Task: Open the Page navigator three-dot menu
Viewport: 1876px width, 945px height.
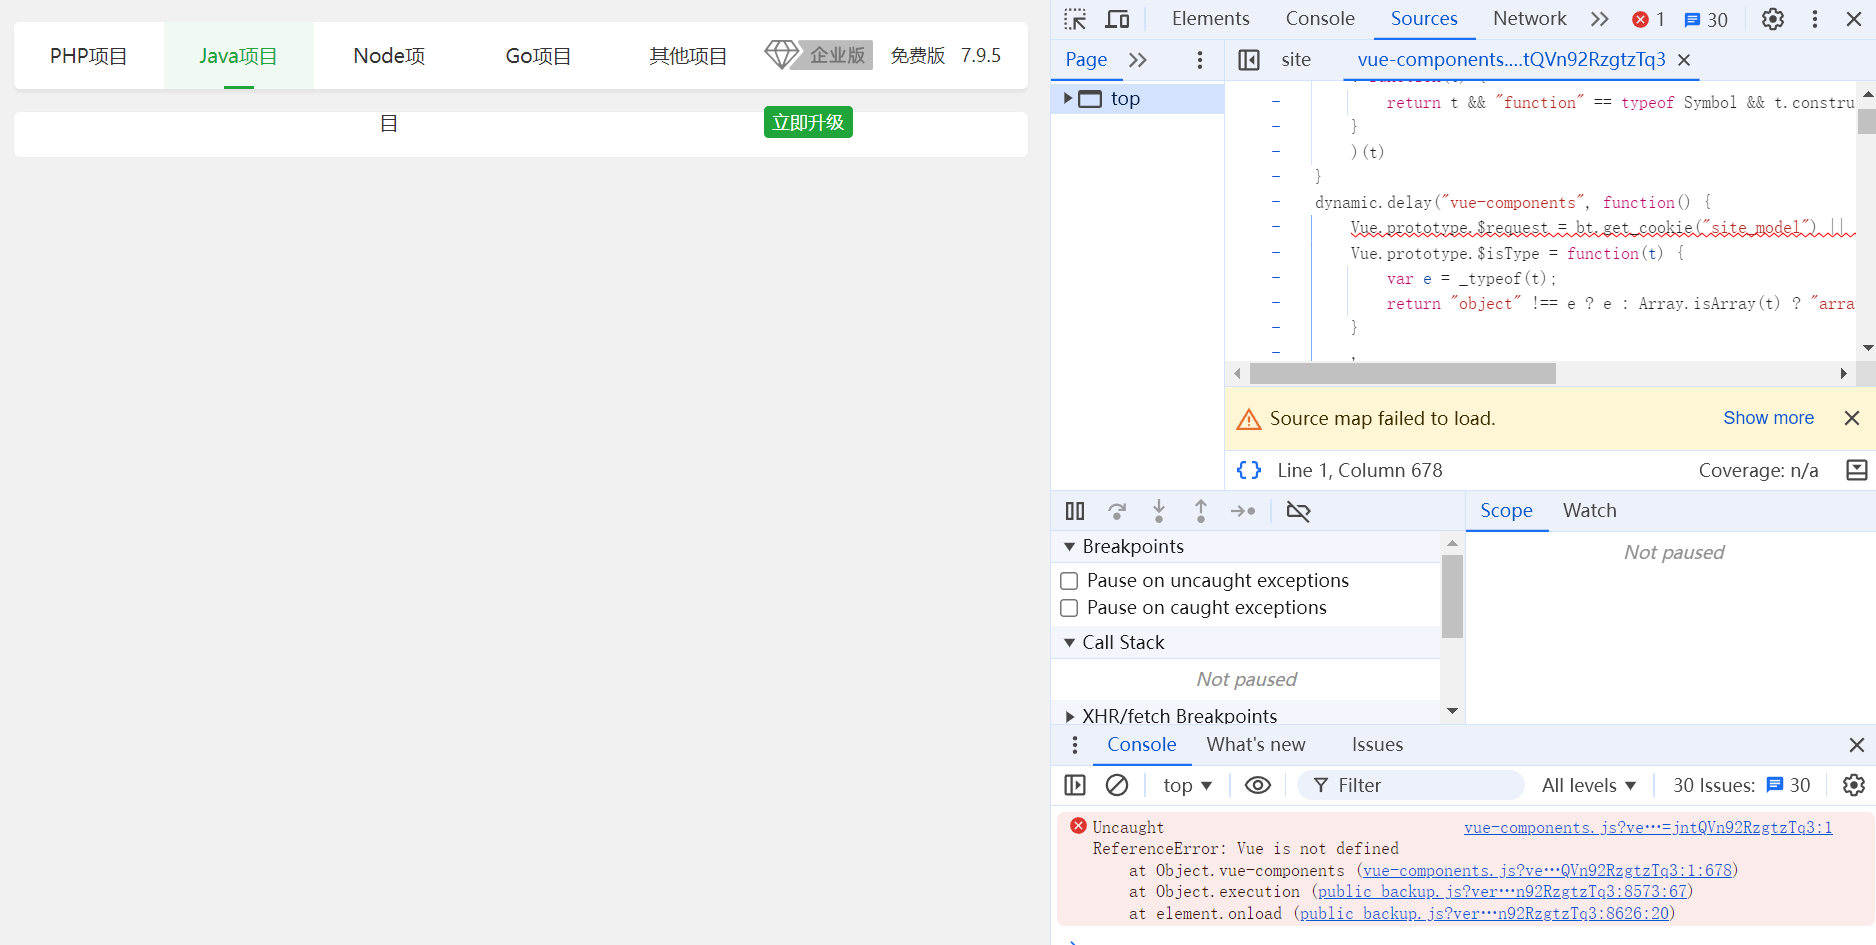Action: pos(1200,60)
